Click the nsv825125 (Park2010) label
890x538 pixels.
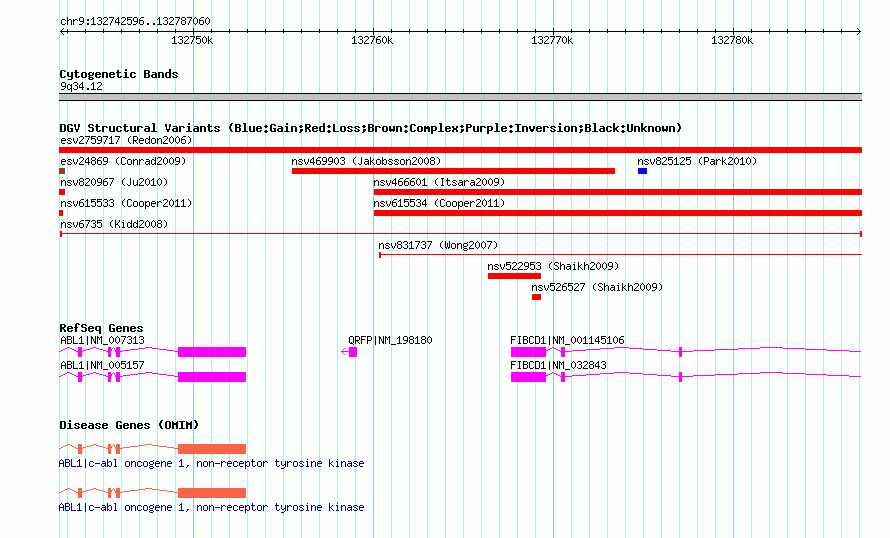coord(697,161)
